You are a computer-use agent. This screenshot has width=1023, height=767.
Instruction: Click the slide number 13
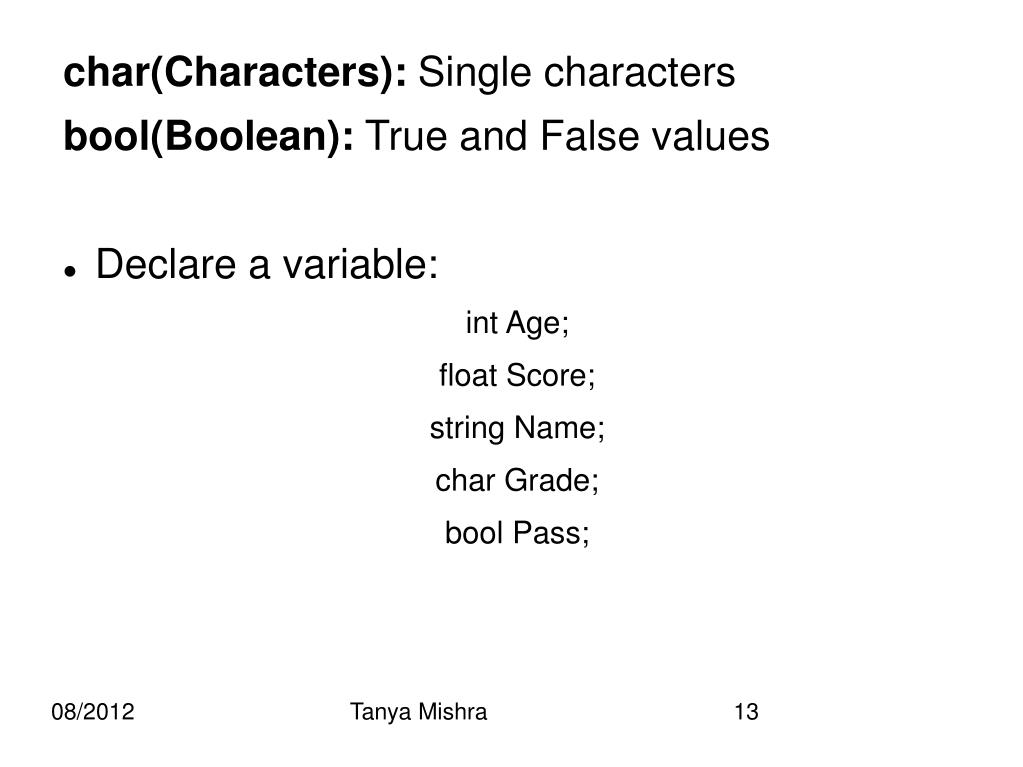click(746, 712)
